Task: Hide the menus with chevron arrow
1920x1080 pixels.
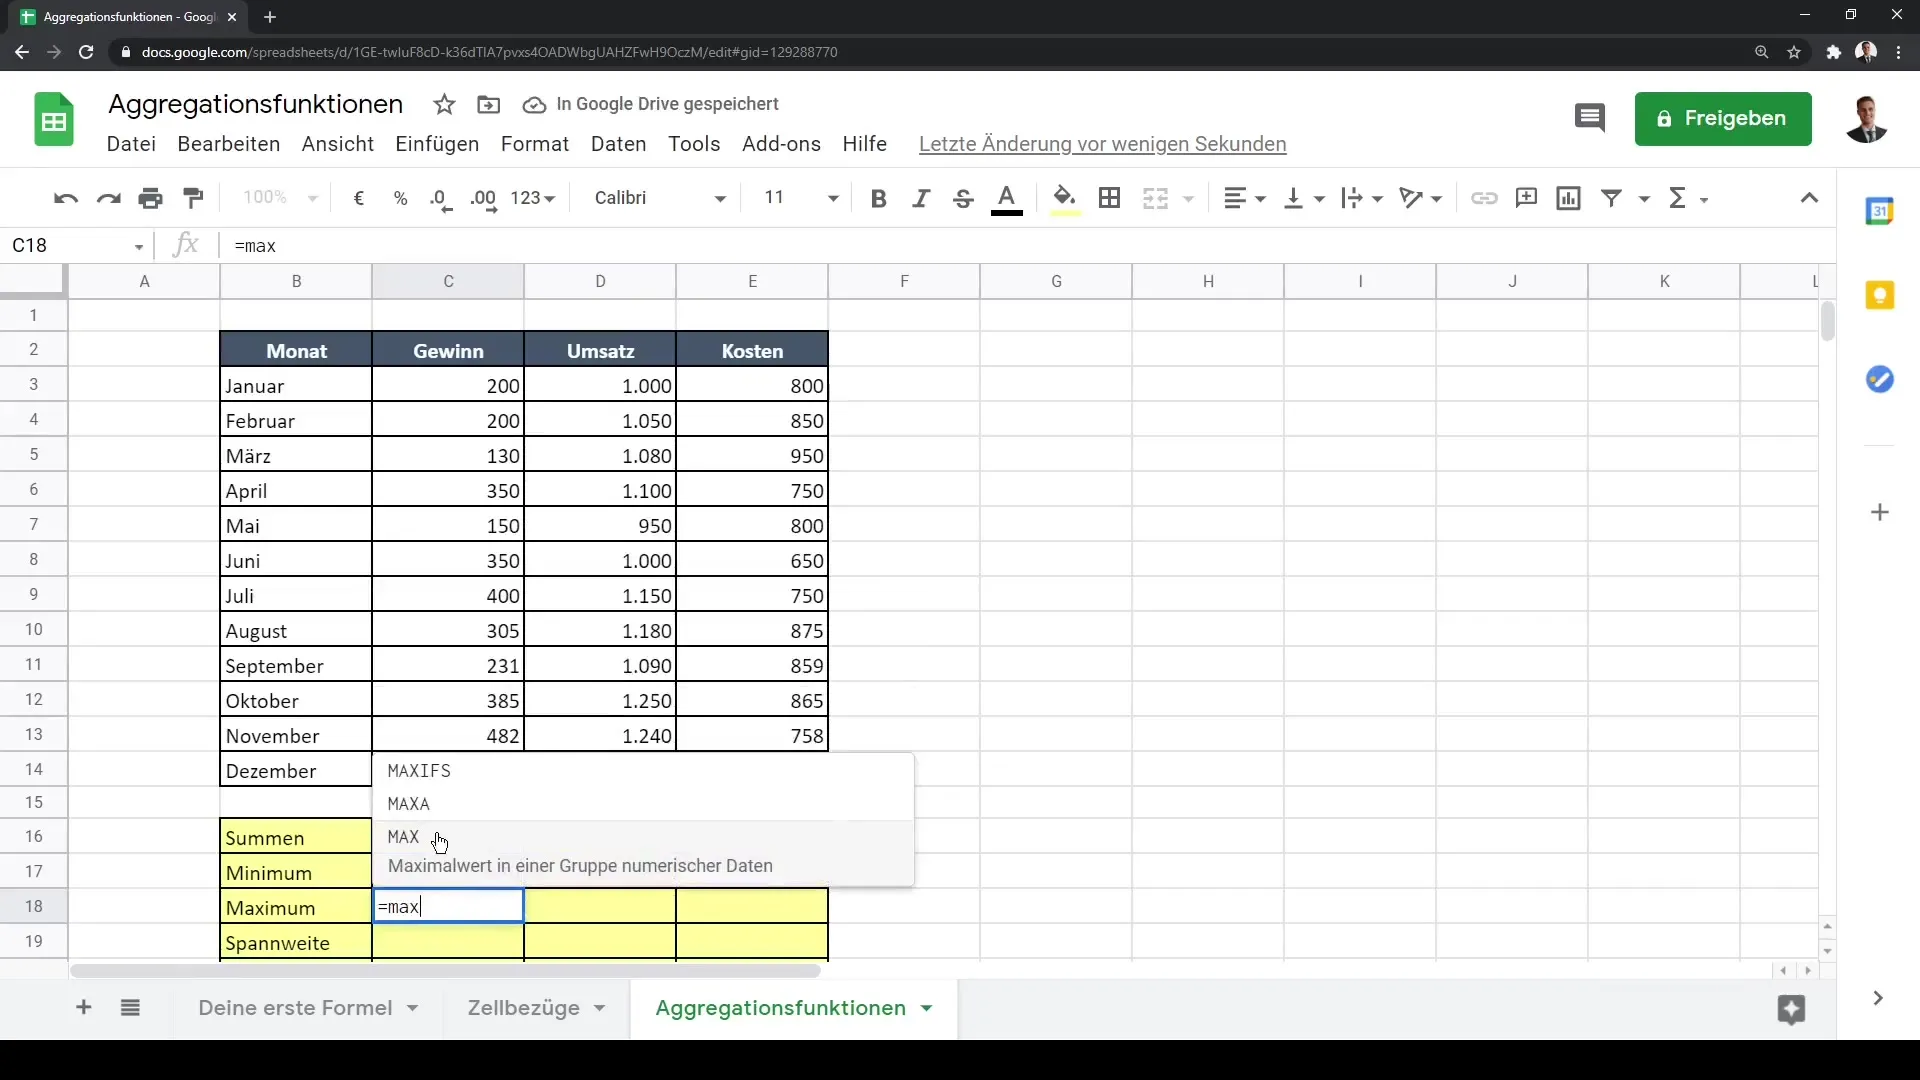Action: (1809, 198)
